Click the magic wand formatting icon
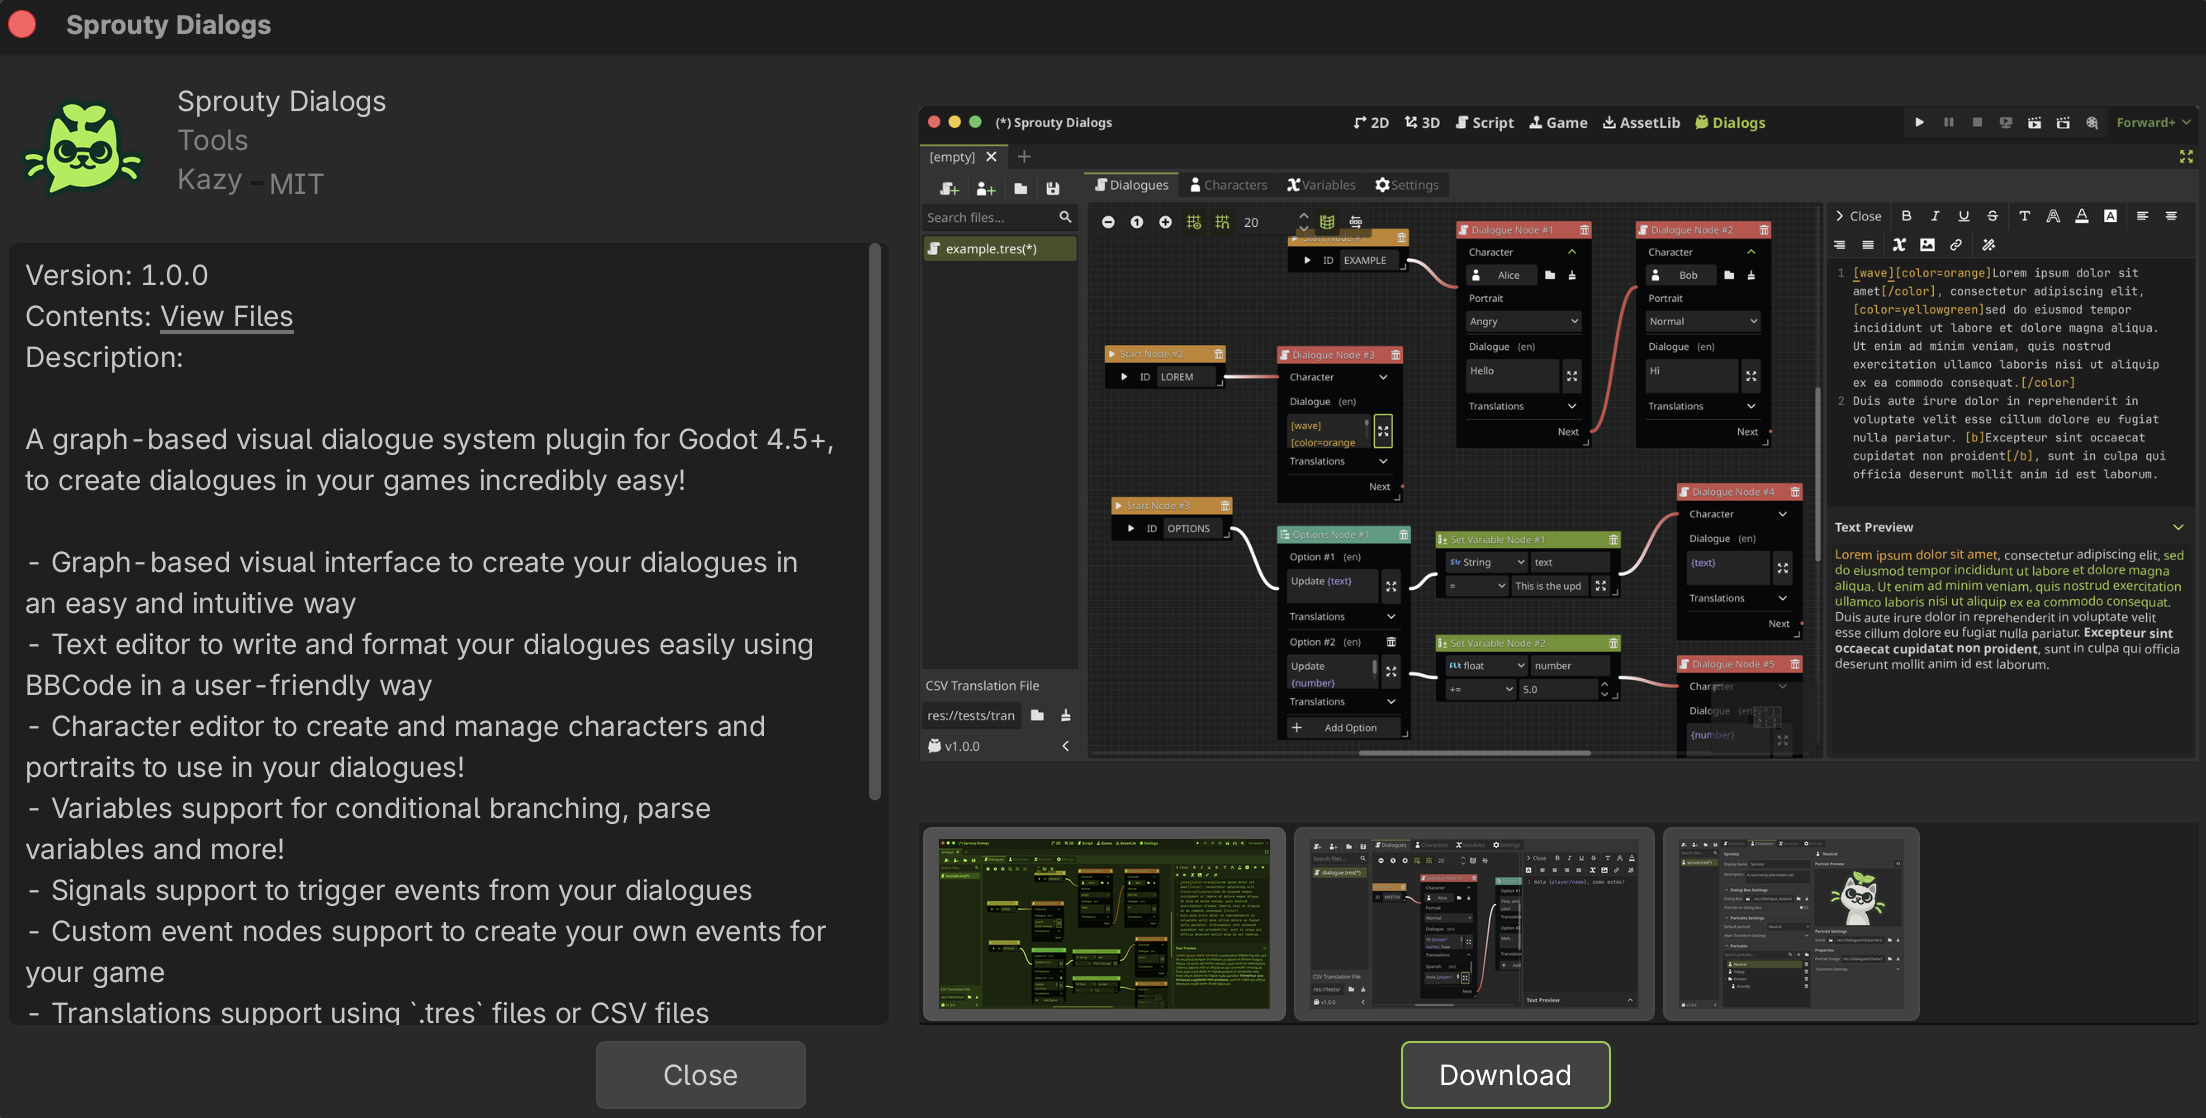The height and width of the screenshot is (1118, 2206). [1988, 244]
